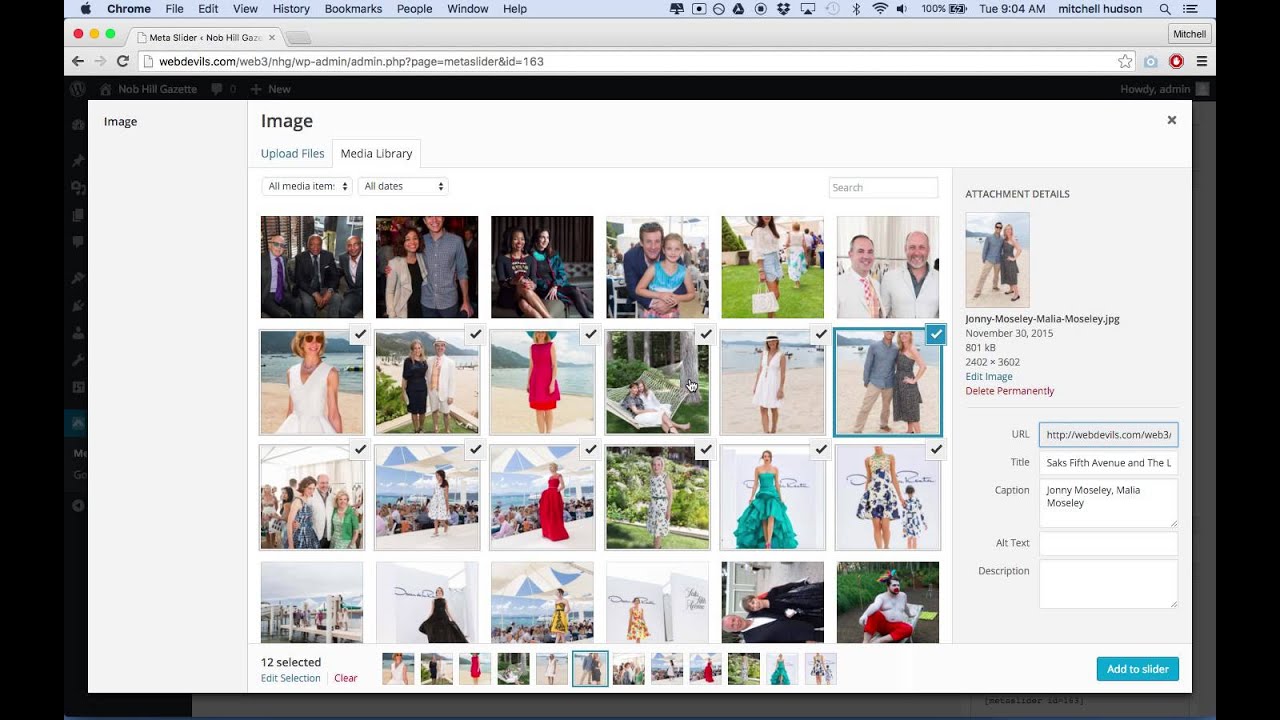Open the History menu
This screenshot has height=720, width=1280.
pos(291,9)
